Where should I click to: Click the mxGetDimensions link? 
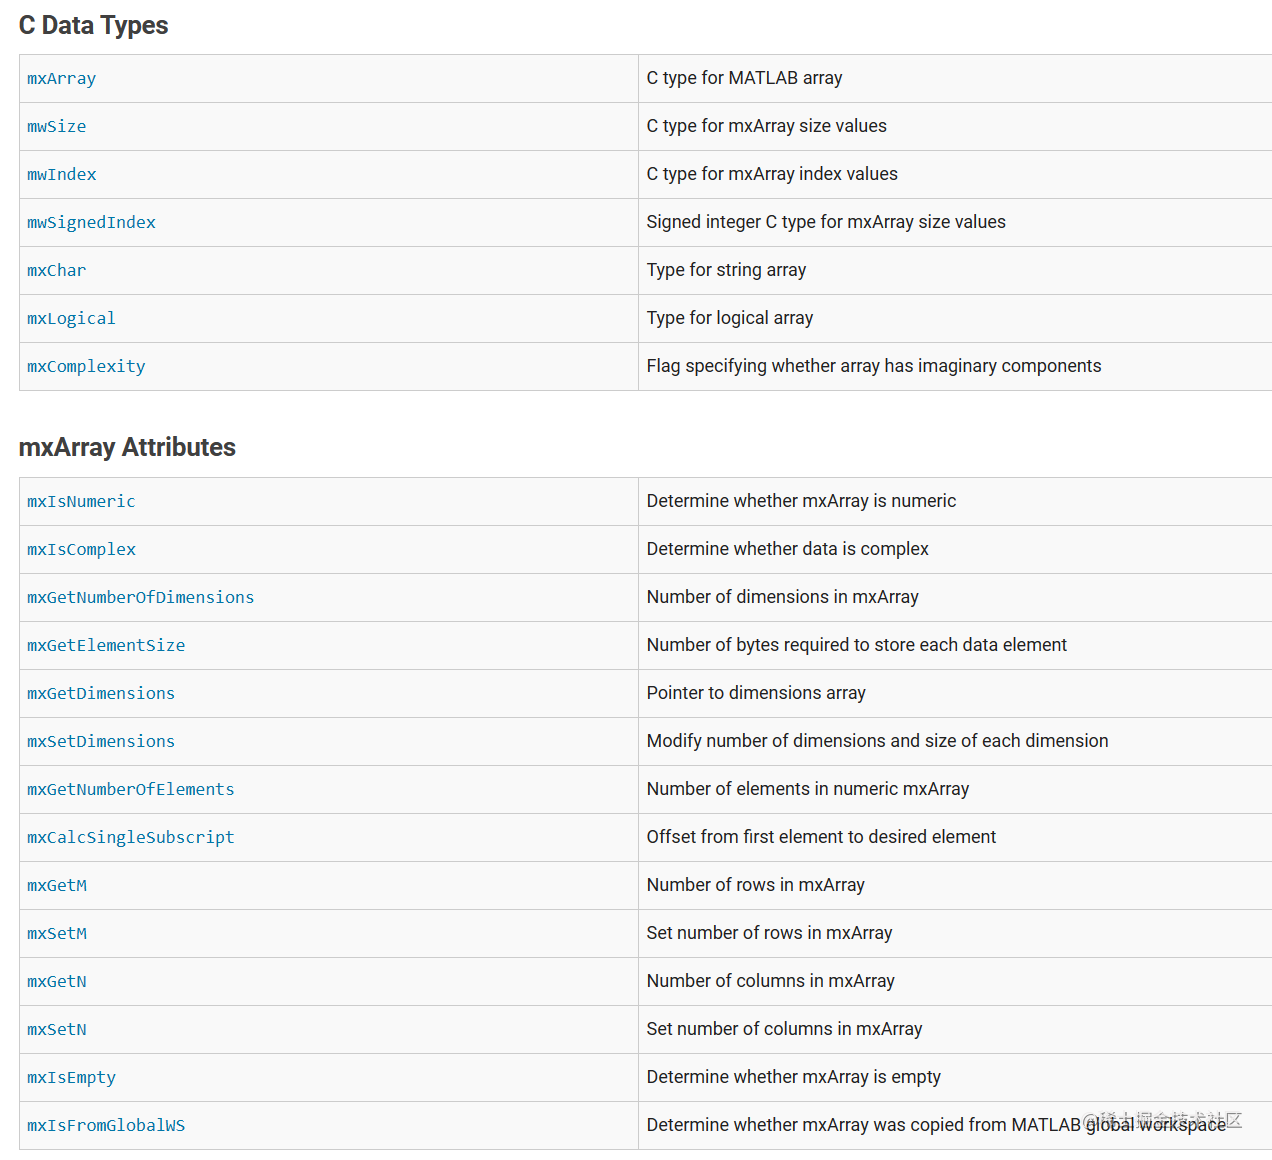[101, 694]
